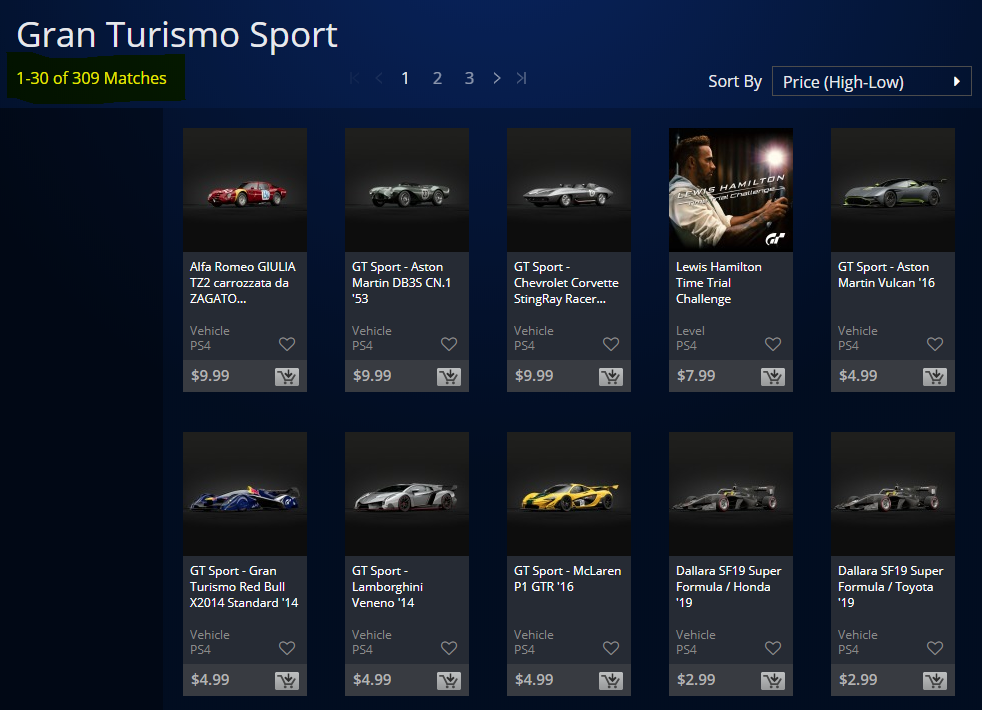The image size is (982, 710).
Task: Go to page 3 of results
Action: click(469, 78)
